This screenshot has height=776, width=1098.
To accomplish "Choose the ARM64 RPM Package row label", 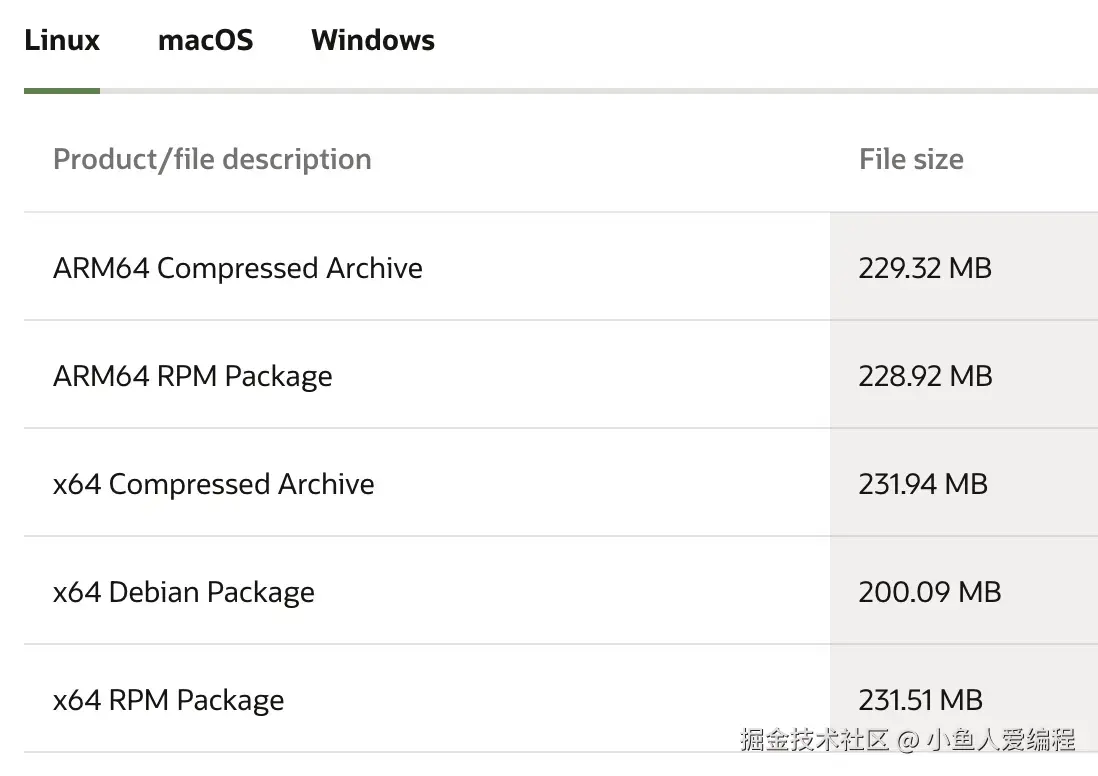I will point(193,376).
